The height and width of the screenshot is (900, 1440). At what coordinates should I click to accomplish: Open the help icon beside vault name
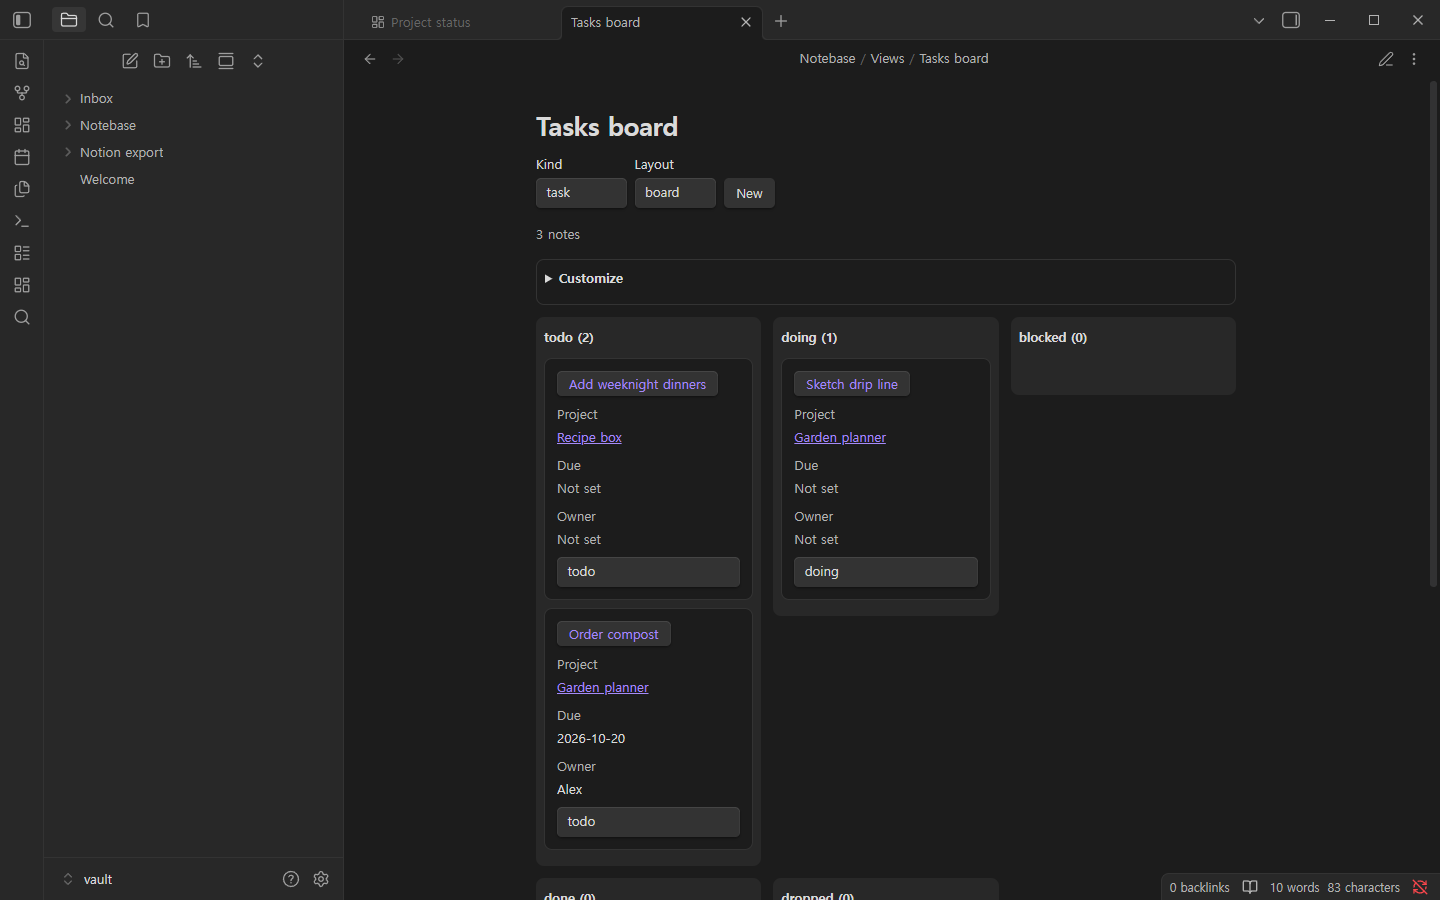pos(291,879)
